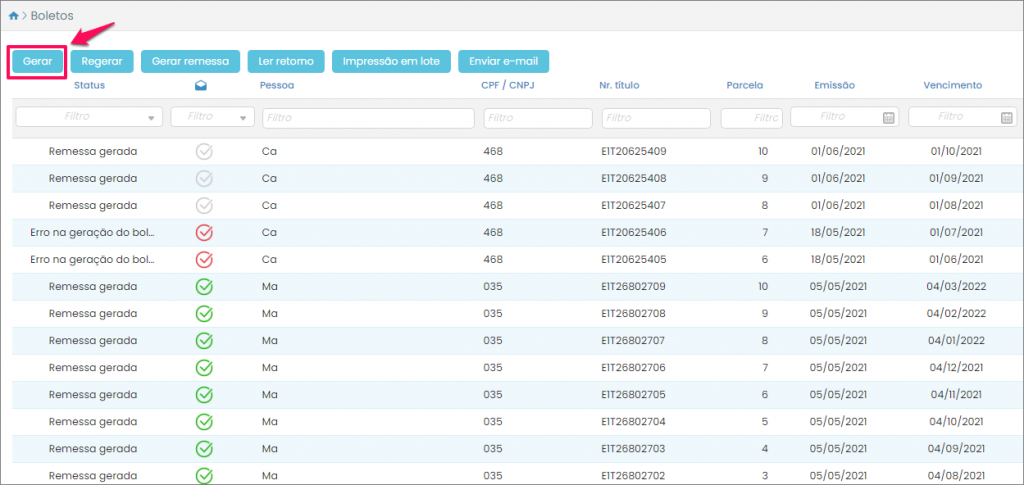Click the Gerar remessa button
The height and width of the screenshot is (485, 1024).
[x=190, y=61]
